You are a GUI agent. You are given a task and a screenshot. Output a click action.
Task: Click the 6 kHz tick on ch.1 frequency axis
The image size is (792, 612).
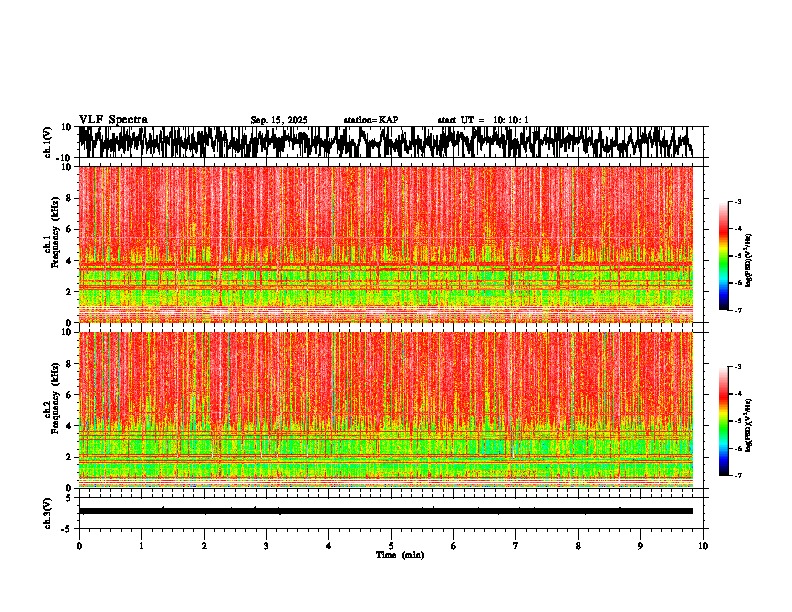point(71,229)
